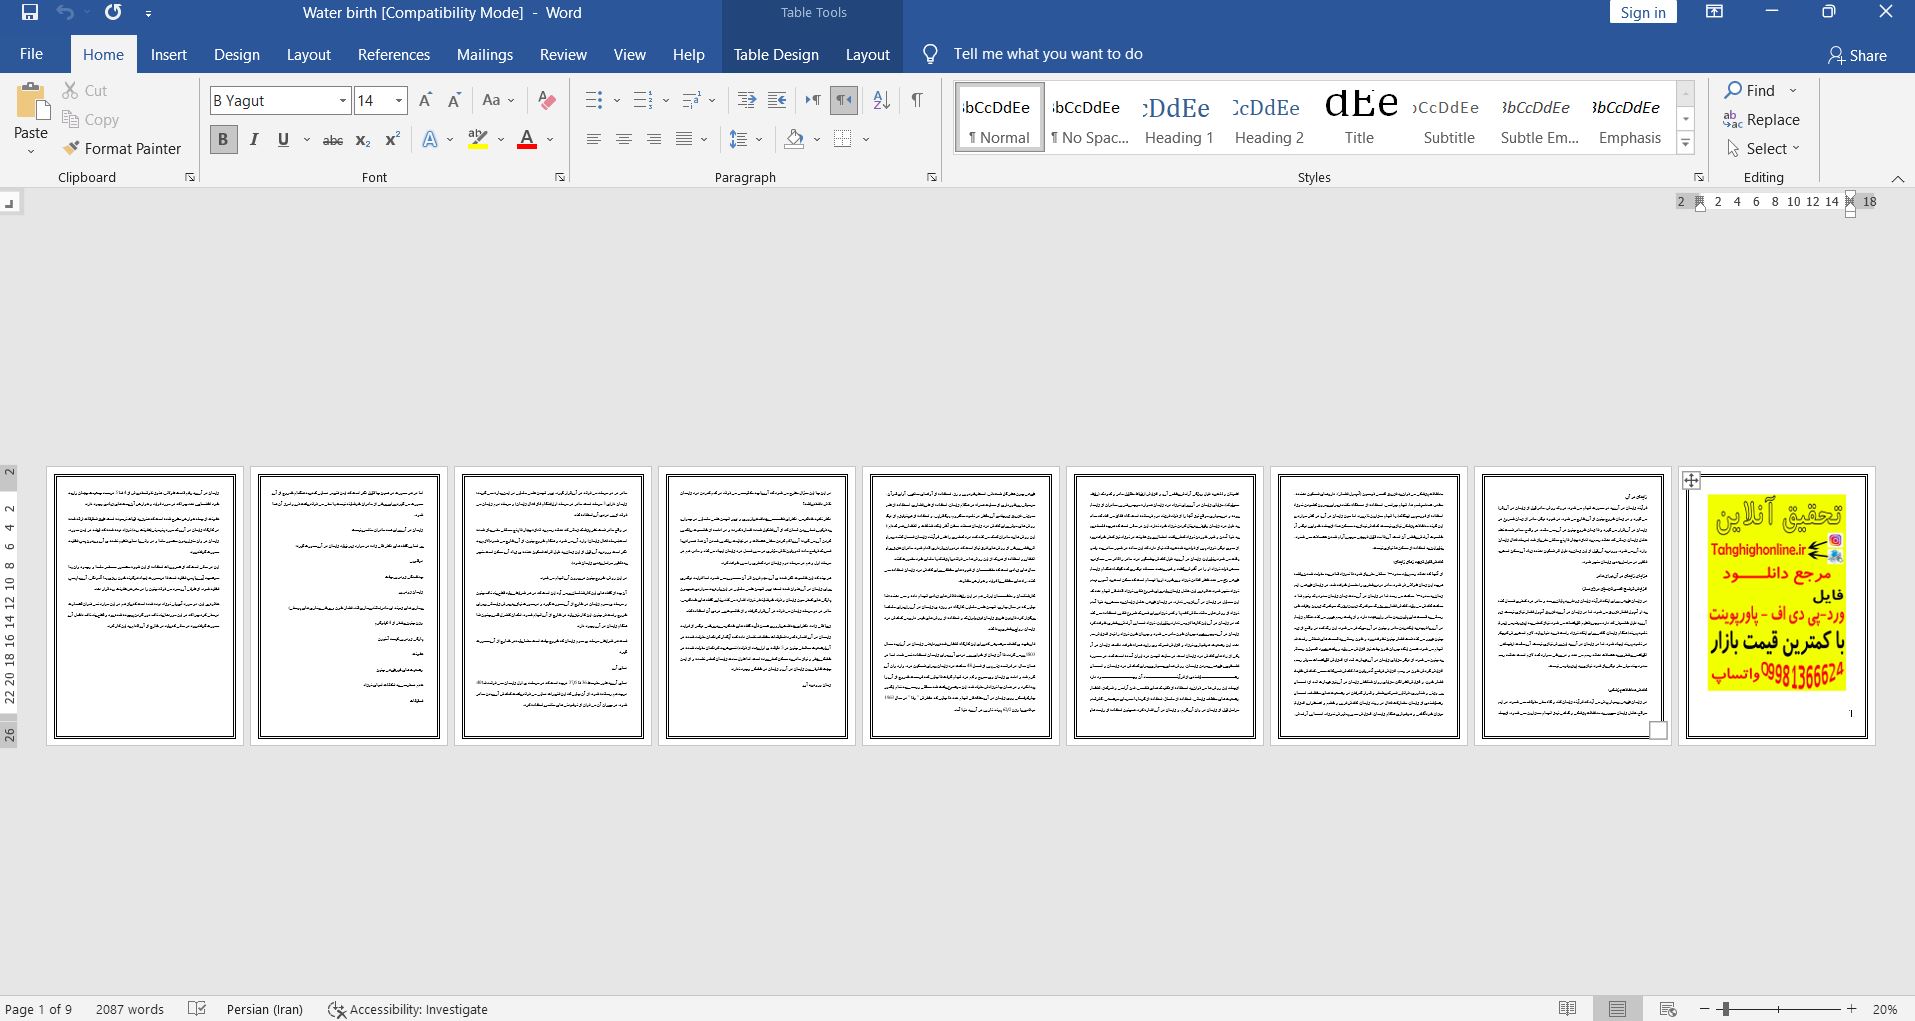This screenshot has width=1915, height=1021.
Task: Set left-to-right text direction
Action: (813, 100)
